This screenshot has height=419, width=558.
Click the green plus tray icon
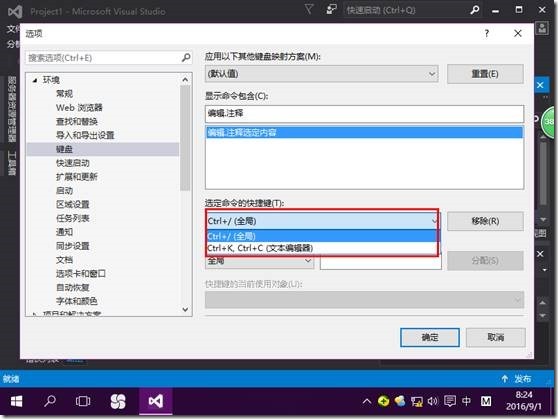point(383,402)
